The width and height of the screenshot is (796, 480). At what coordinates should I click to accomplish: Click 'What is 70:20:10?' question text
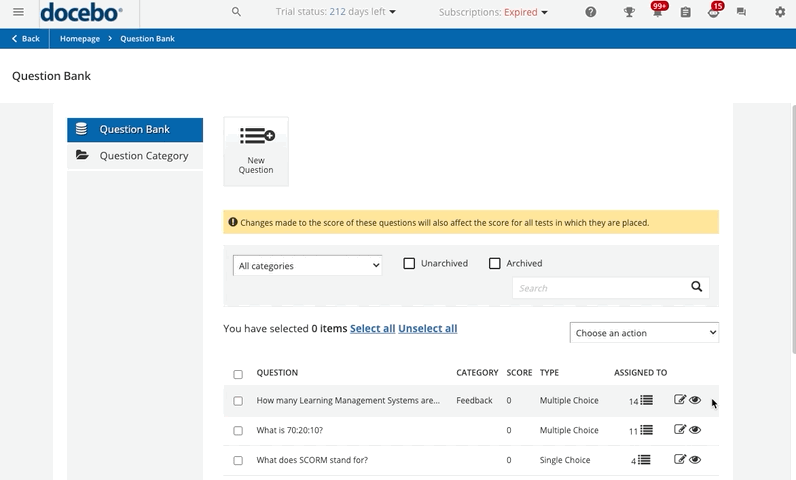click(289, 430)
